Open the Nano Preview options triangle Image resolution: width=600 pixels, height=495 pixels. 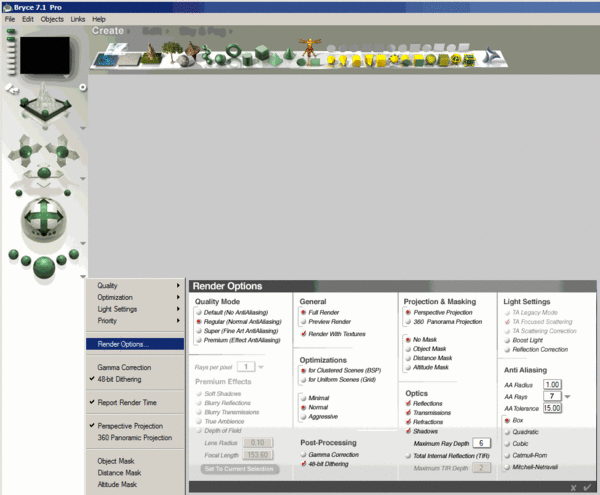pos(66,77)
